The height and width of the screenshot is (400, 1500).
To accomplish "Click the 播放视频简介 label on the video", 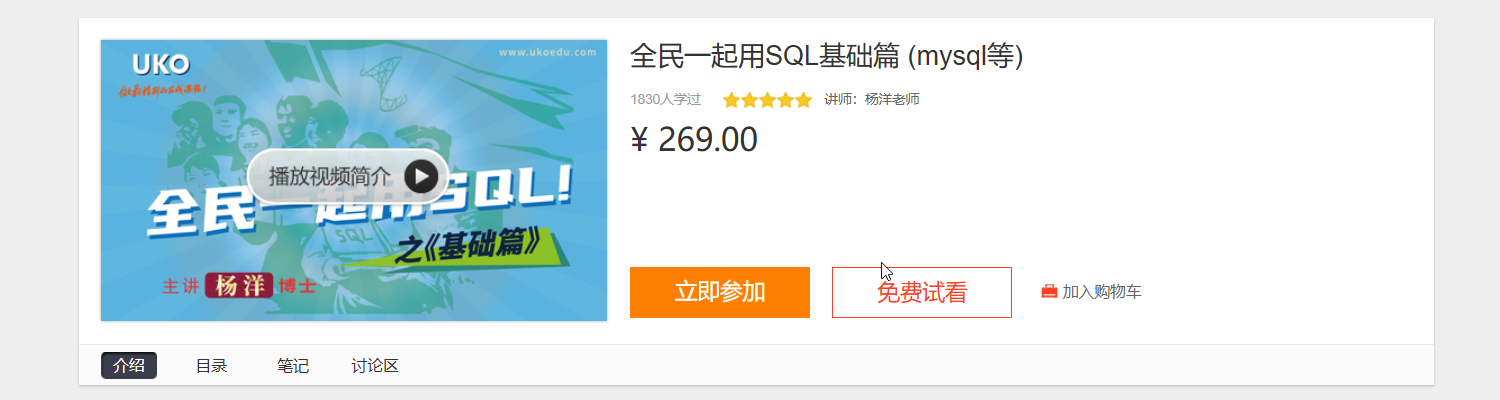I will click(x=330, y=177).
